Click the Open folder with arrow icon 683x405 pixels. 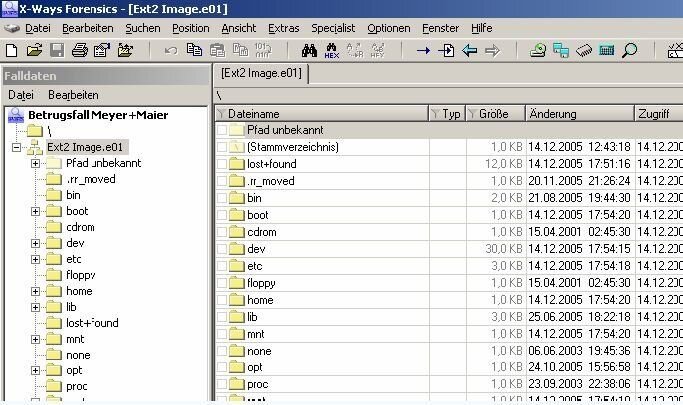point(125,51)
